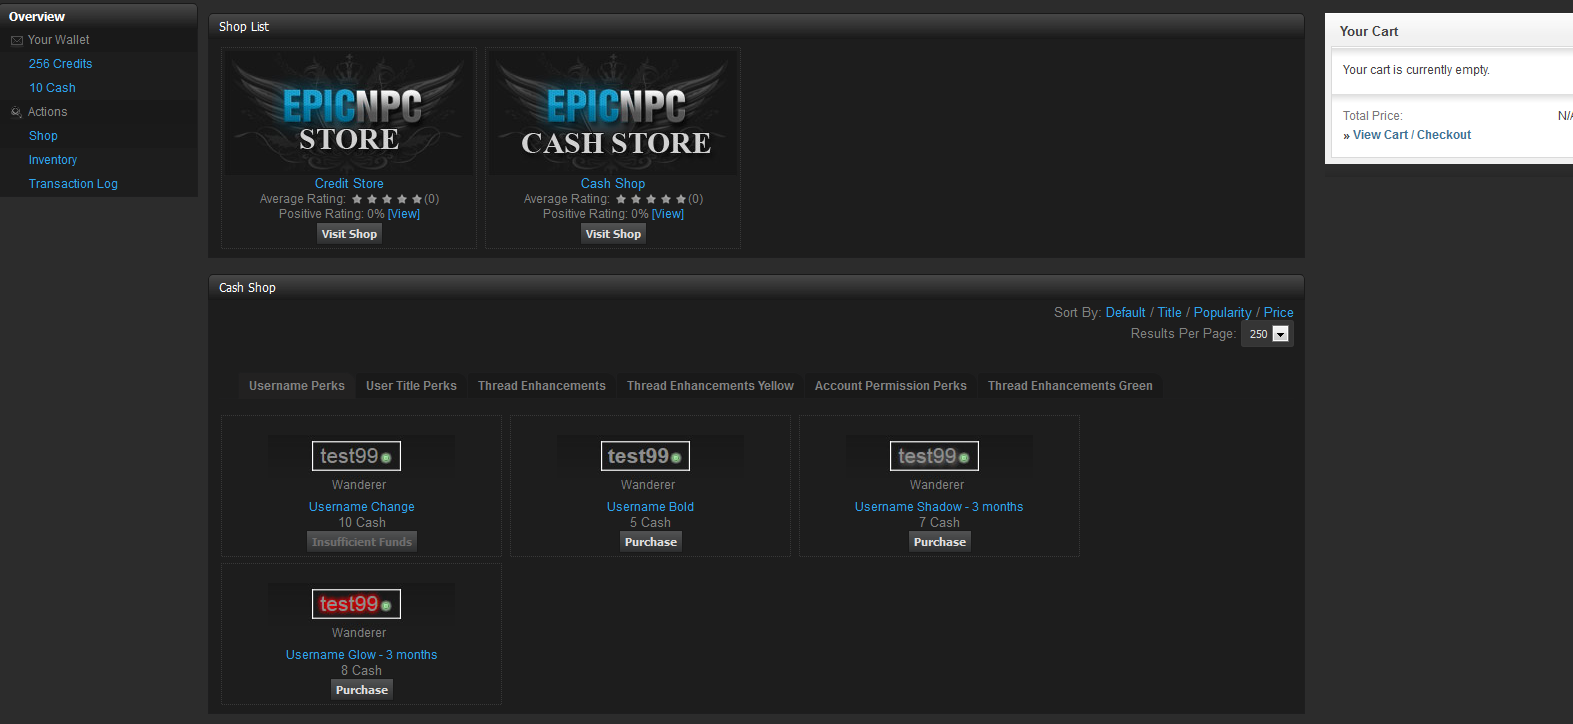Click the Actions magnifier icon
Screen dimensions: 1573x724
(x=17, y=112)
